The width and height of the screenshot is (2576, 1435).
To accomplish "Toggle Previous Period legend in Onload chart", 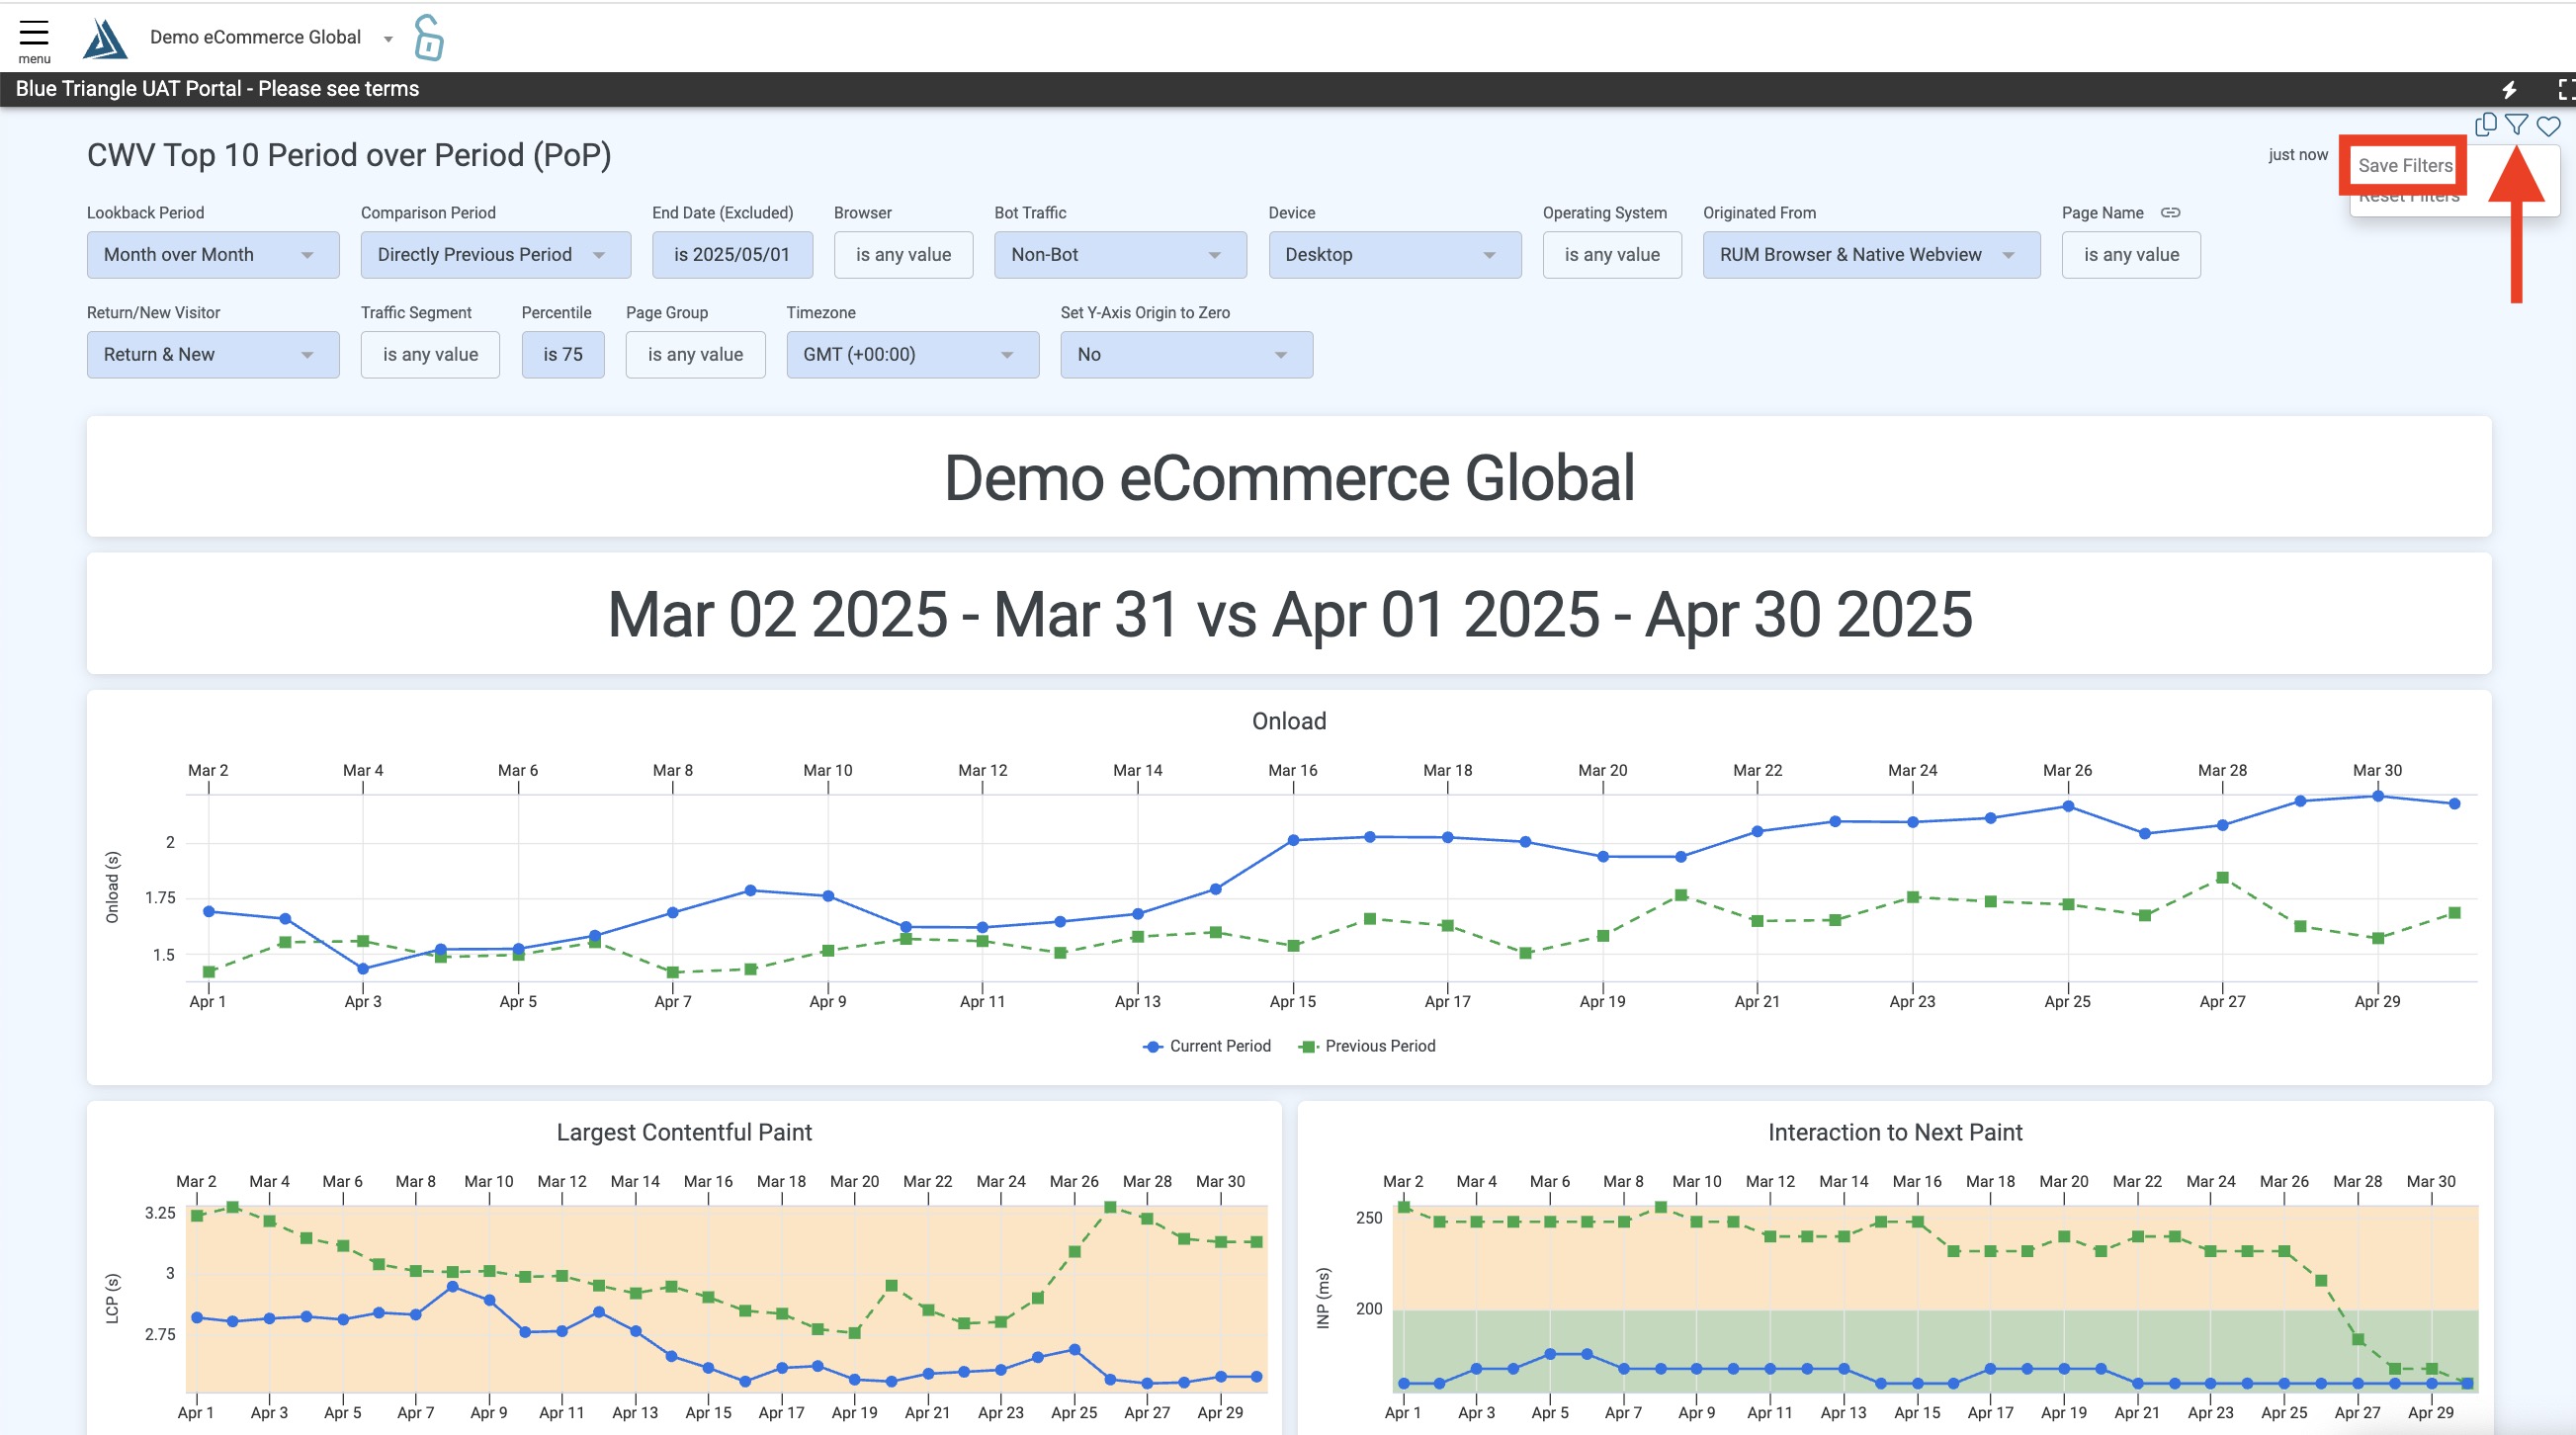I will 1366,1045.
